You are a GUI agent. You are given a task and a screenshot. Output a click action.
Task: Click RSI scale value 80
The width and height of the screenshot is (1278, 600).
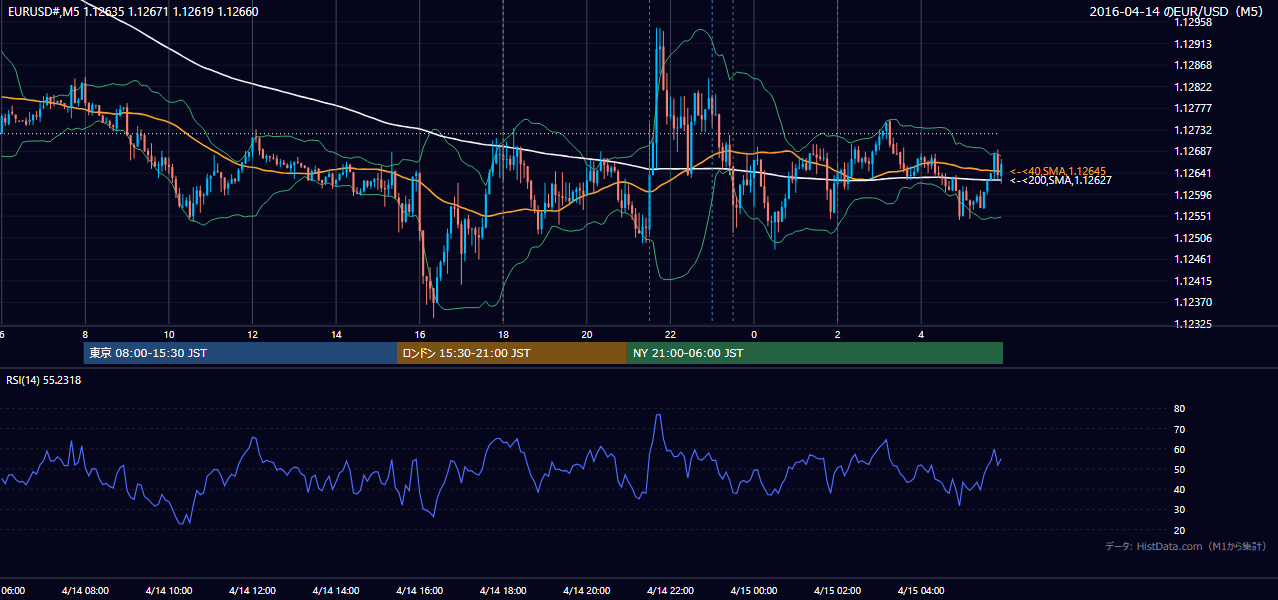pyautogui.click(x=1180, y=409)
